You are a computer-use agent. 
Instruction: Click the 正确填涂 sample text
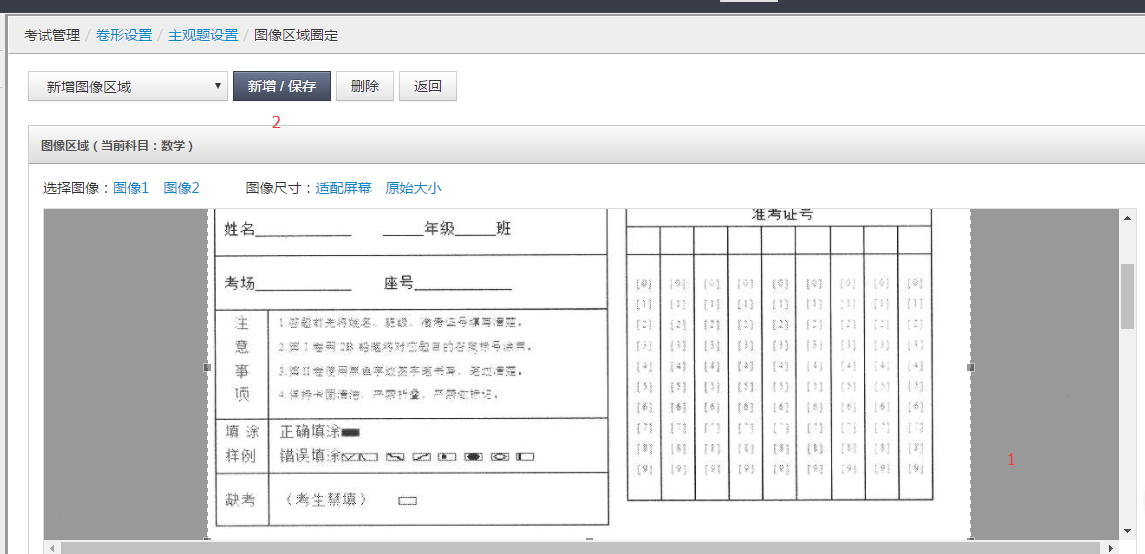coord(310,432)
